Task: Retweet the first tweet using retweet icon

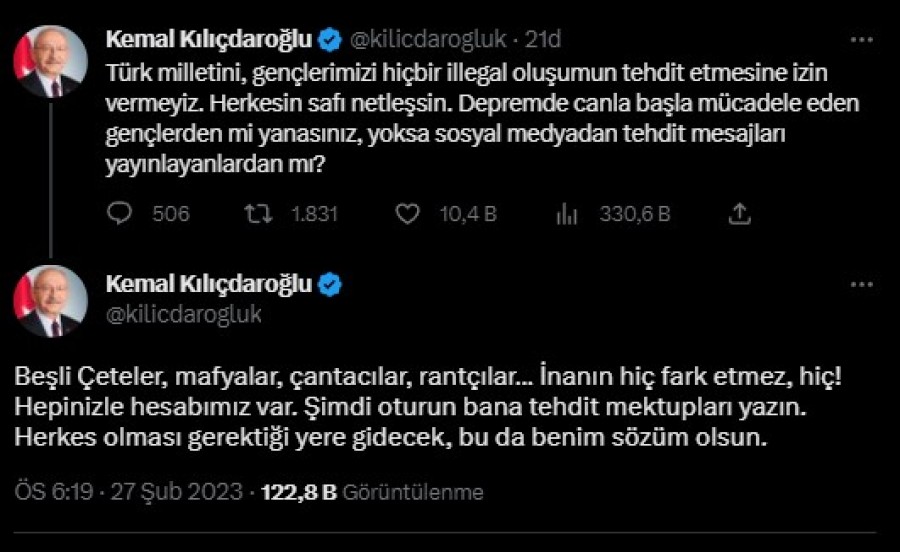Action: pos(261,213)
